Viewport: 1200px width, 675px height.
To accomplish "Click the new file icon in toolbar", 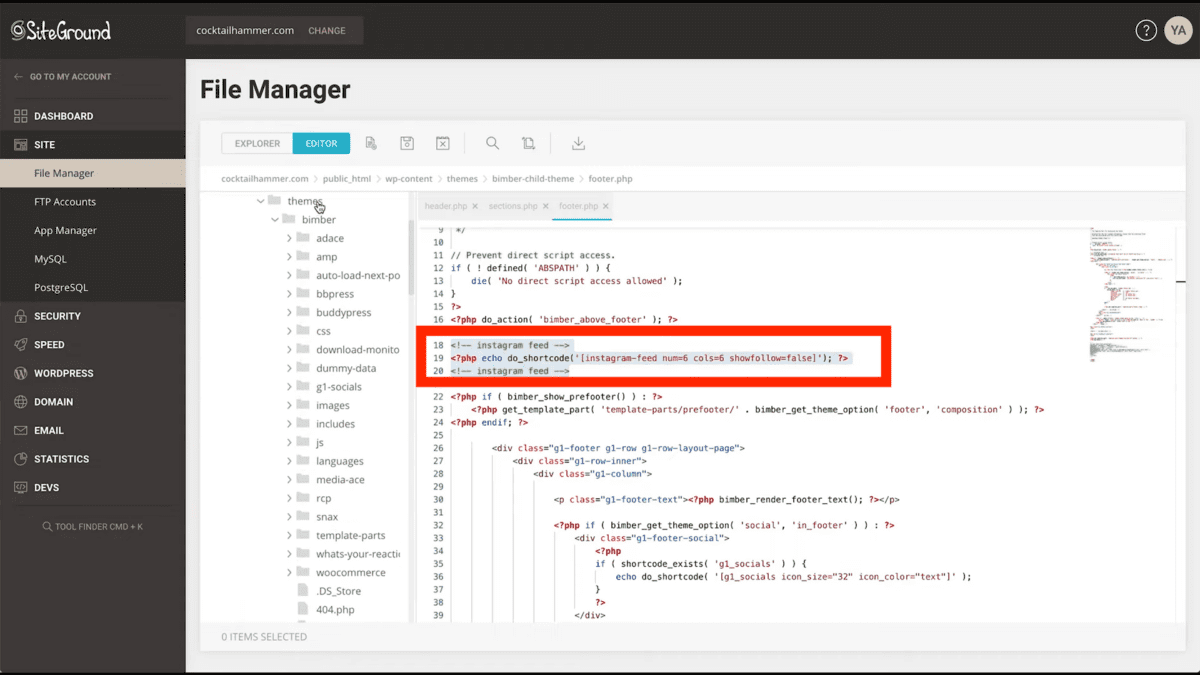I will [x=371, y=144].
